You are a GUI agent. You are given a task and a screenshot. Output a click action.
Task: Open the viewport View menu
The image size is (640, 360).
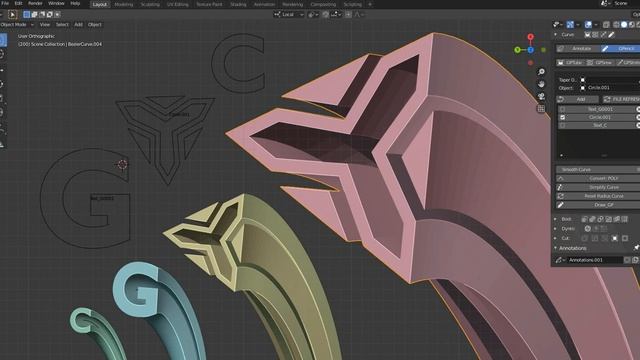pos(45,24)
